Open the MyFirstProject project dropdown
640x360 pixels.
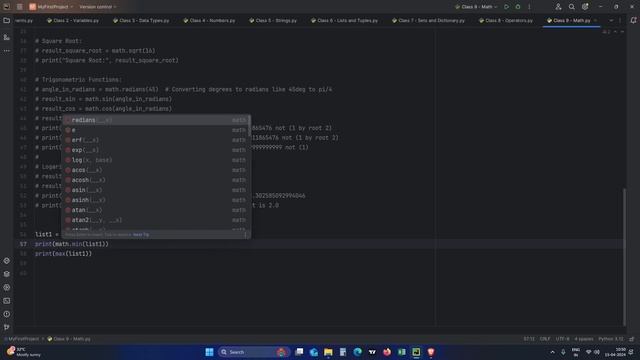tap(51, 7)
